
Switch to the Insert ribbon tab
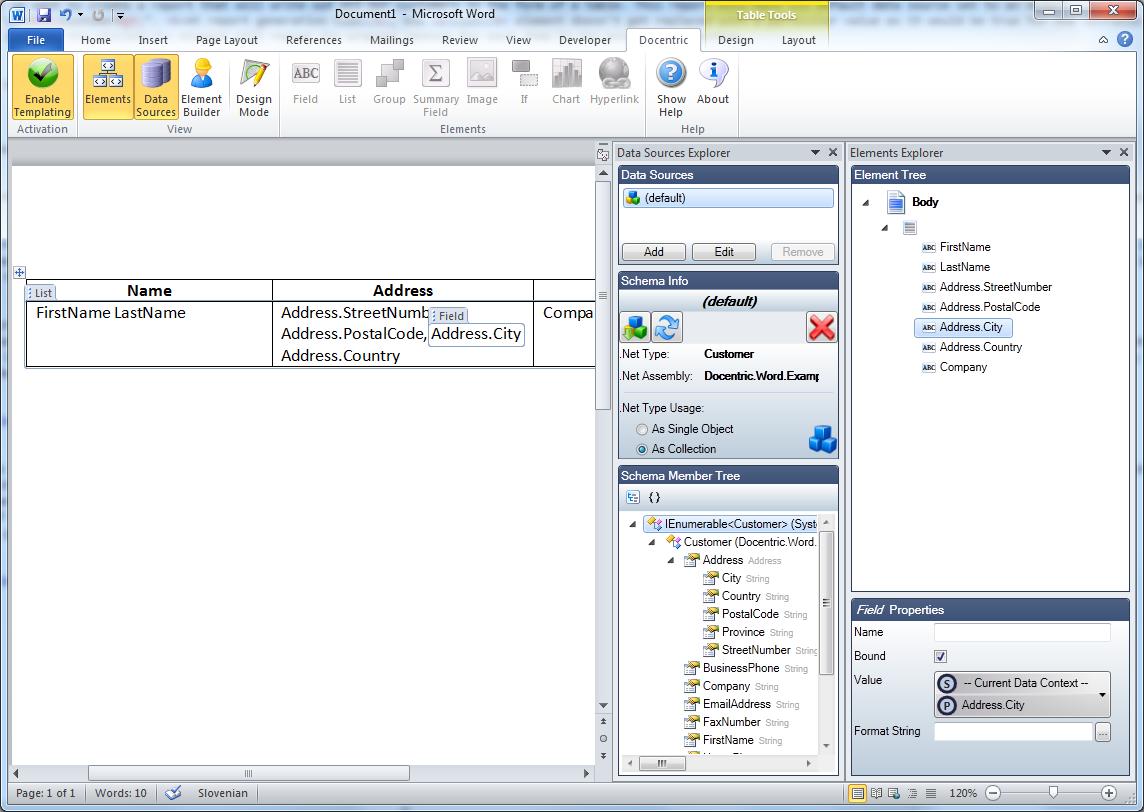[153, 40]
